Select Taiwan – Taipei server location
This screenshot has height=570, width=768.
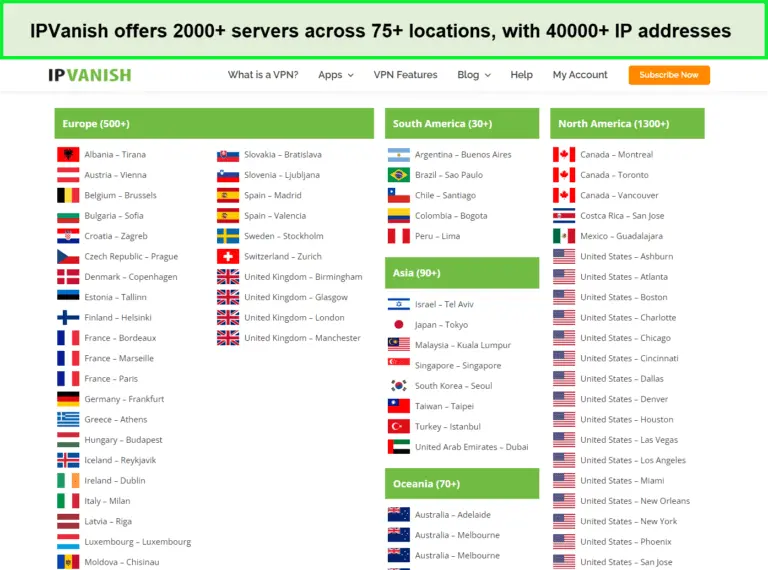click(x=444, y=406)
